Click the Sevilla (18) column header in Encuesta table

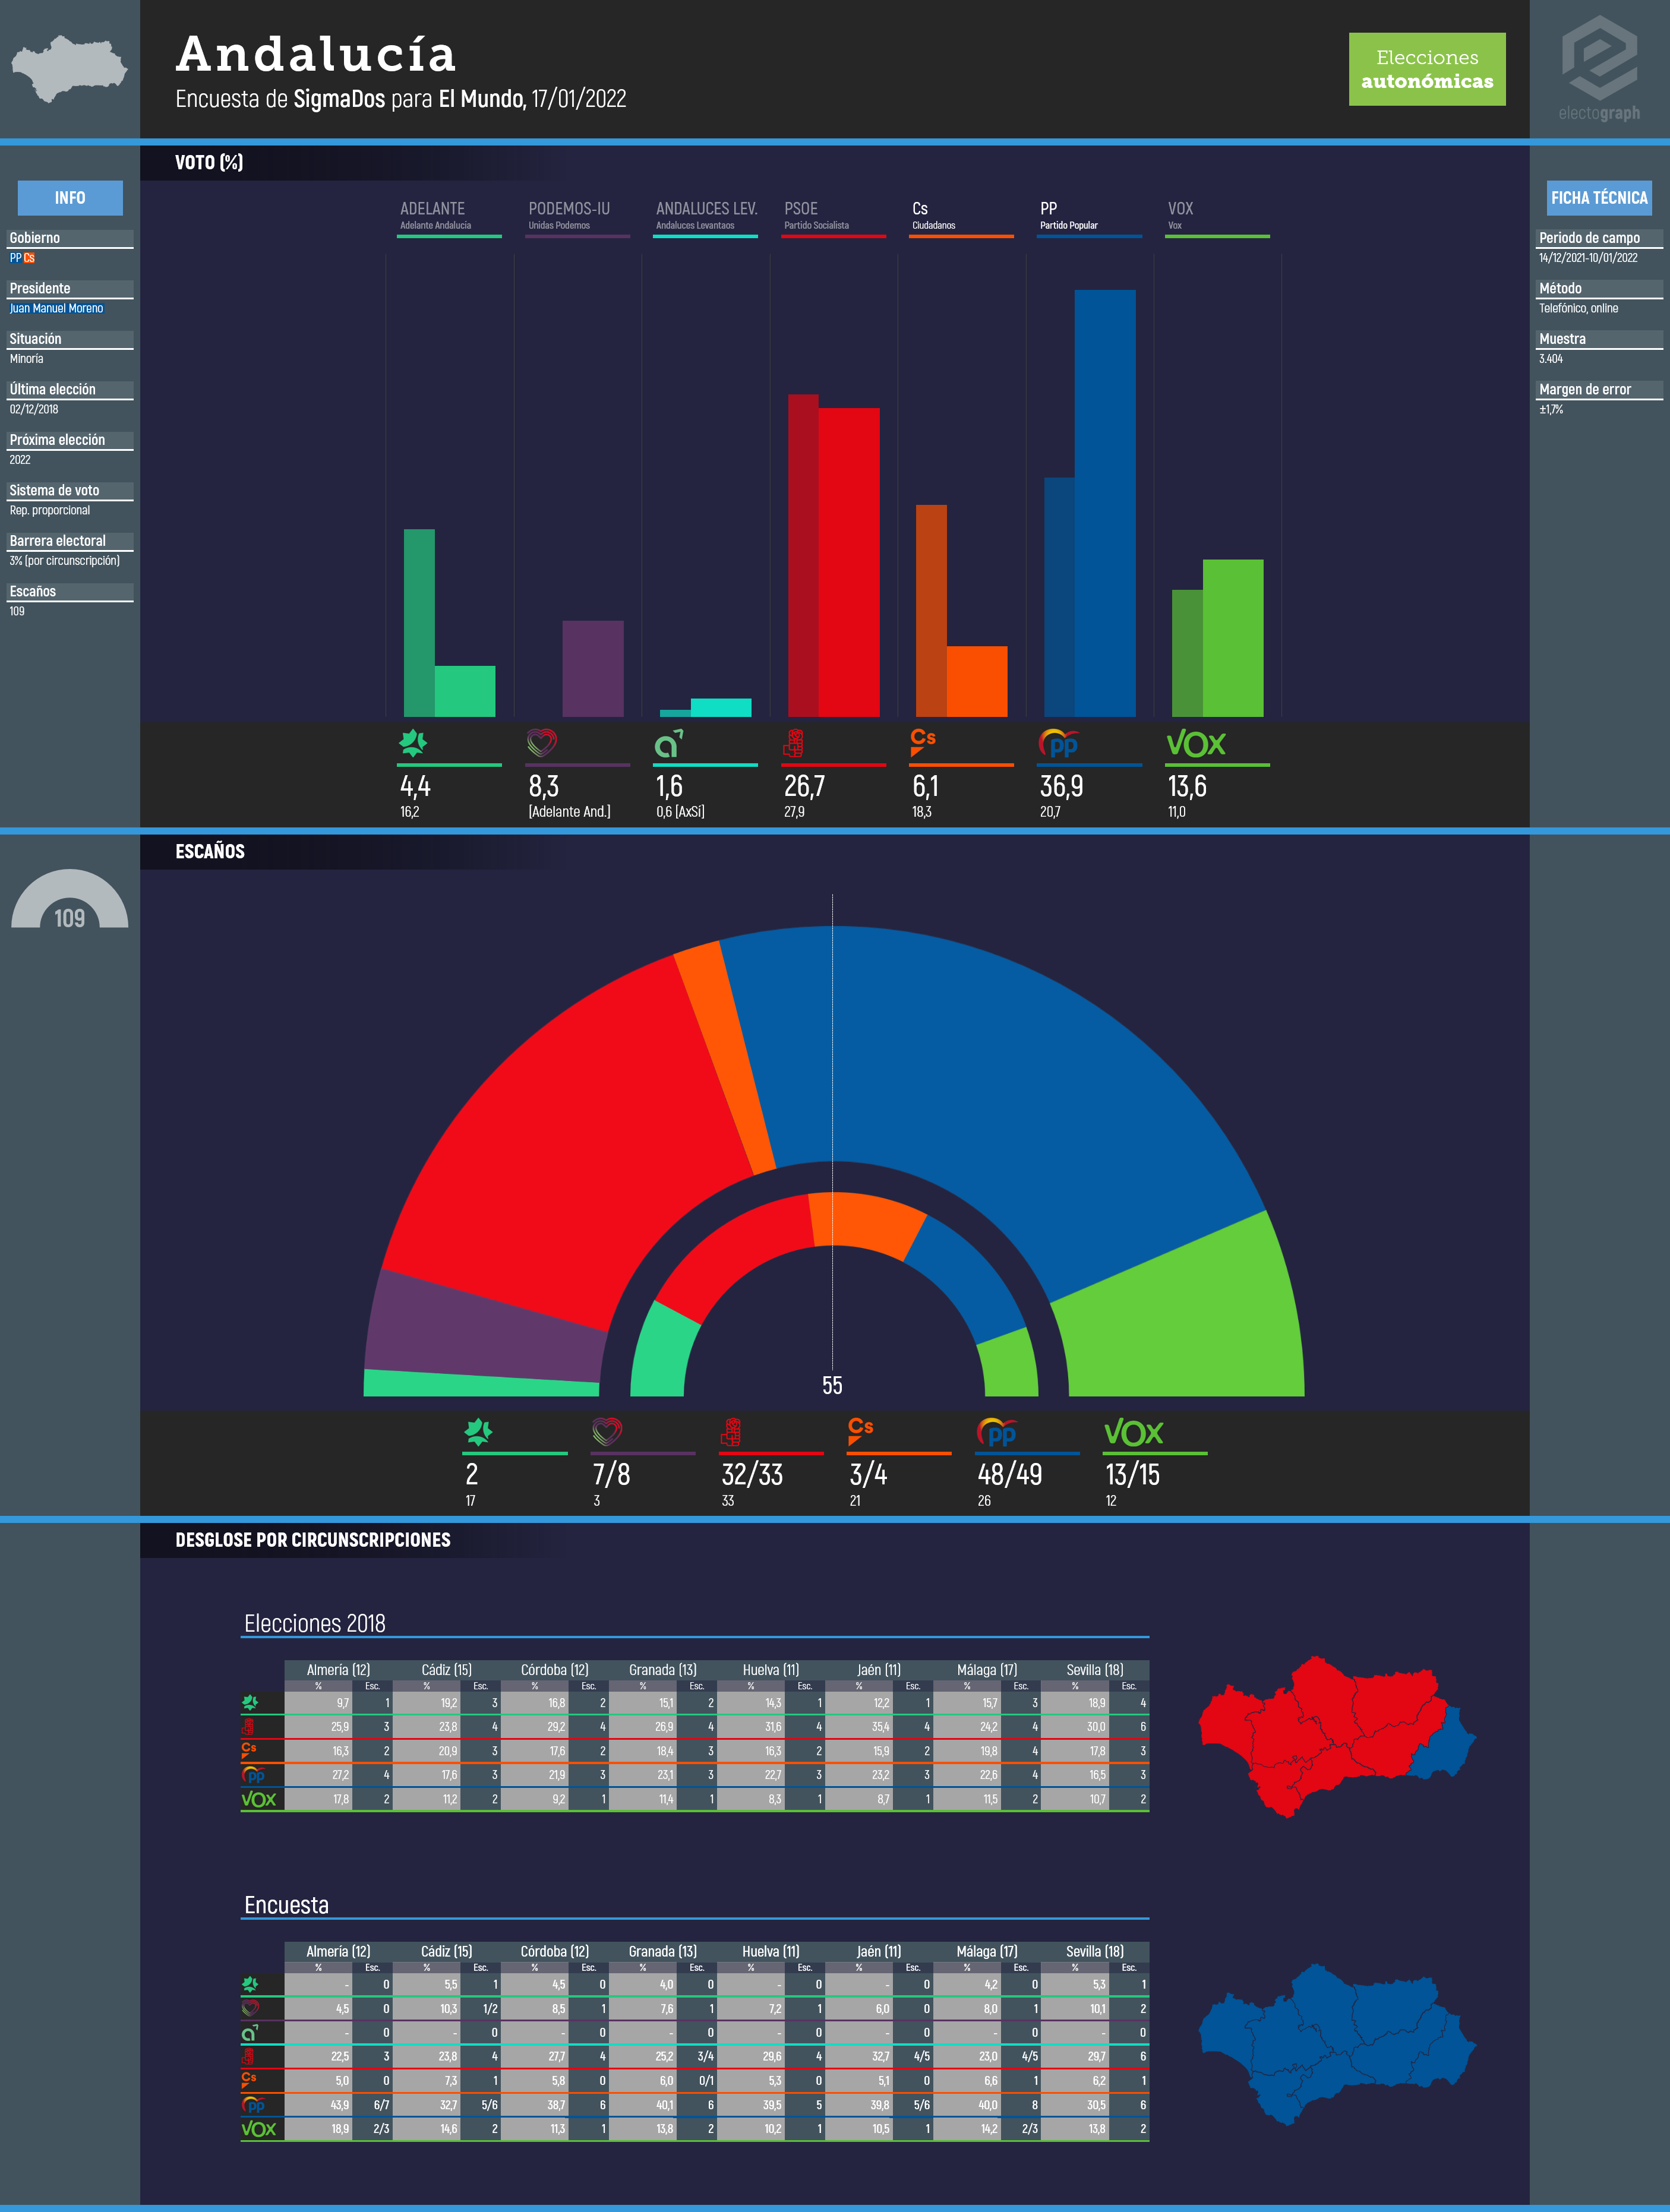1094,1951
